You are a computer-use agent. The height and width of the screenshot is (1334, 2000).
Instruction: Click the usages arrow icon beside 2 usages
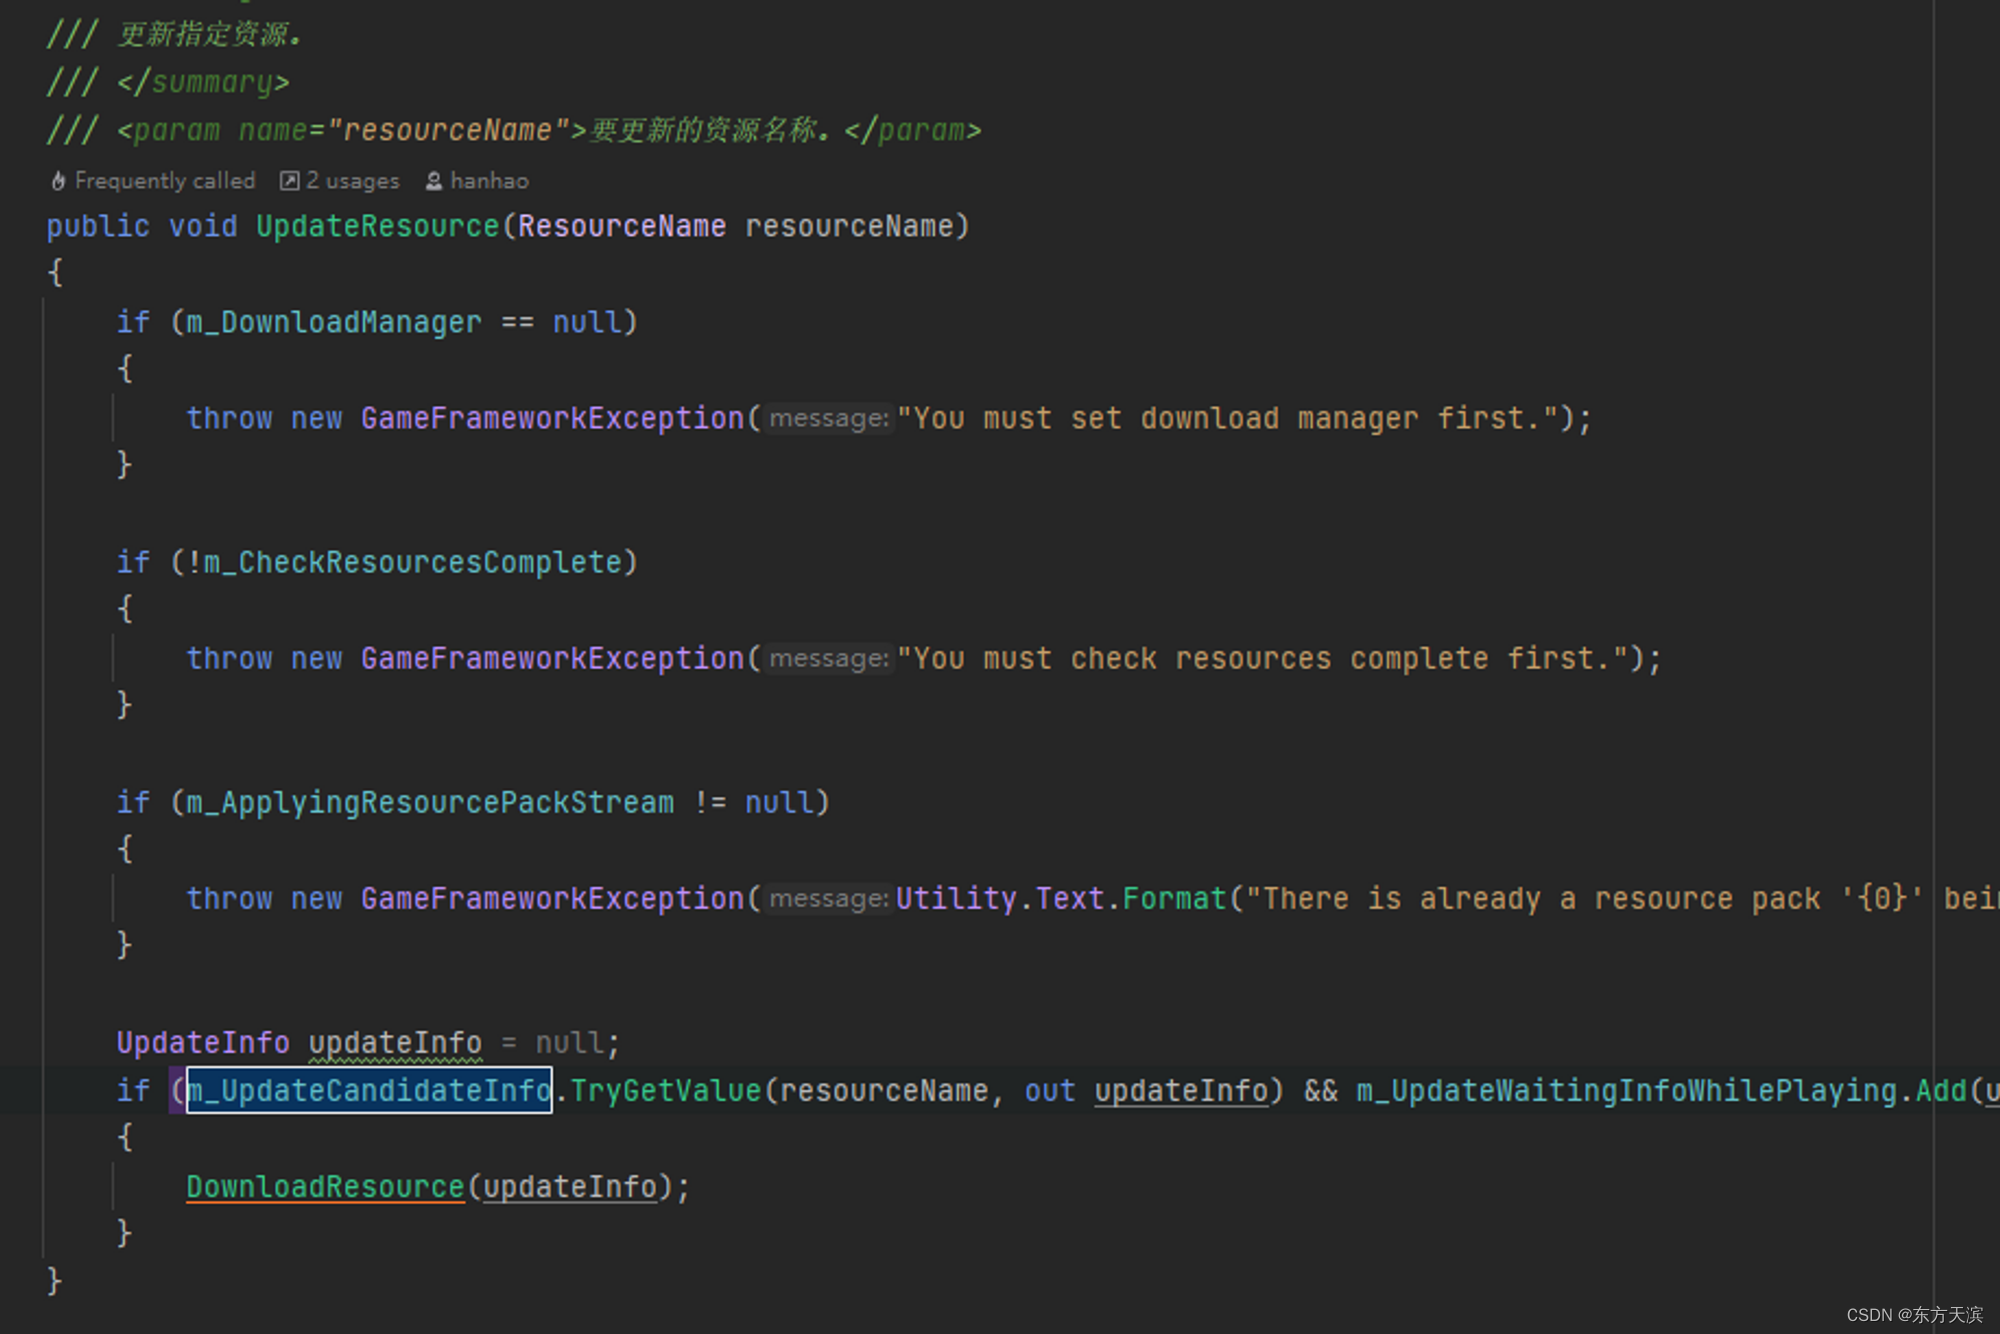coord(289,181)
